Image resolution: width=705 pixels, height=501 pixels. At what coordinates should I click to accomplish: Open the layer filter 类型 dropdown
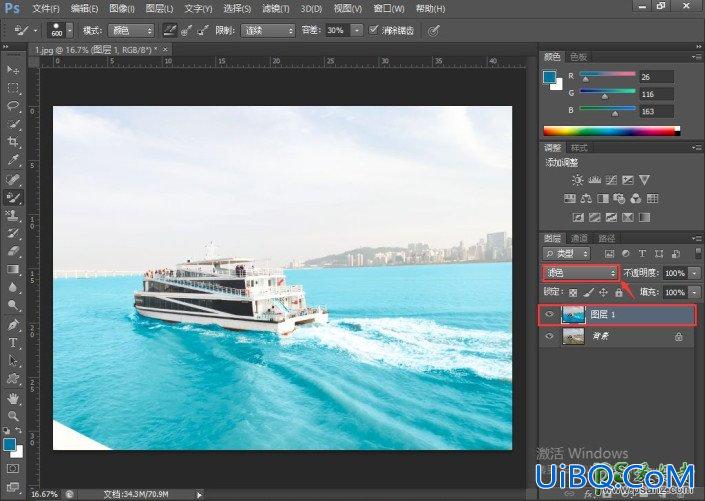(567, 254)
